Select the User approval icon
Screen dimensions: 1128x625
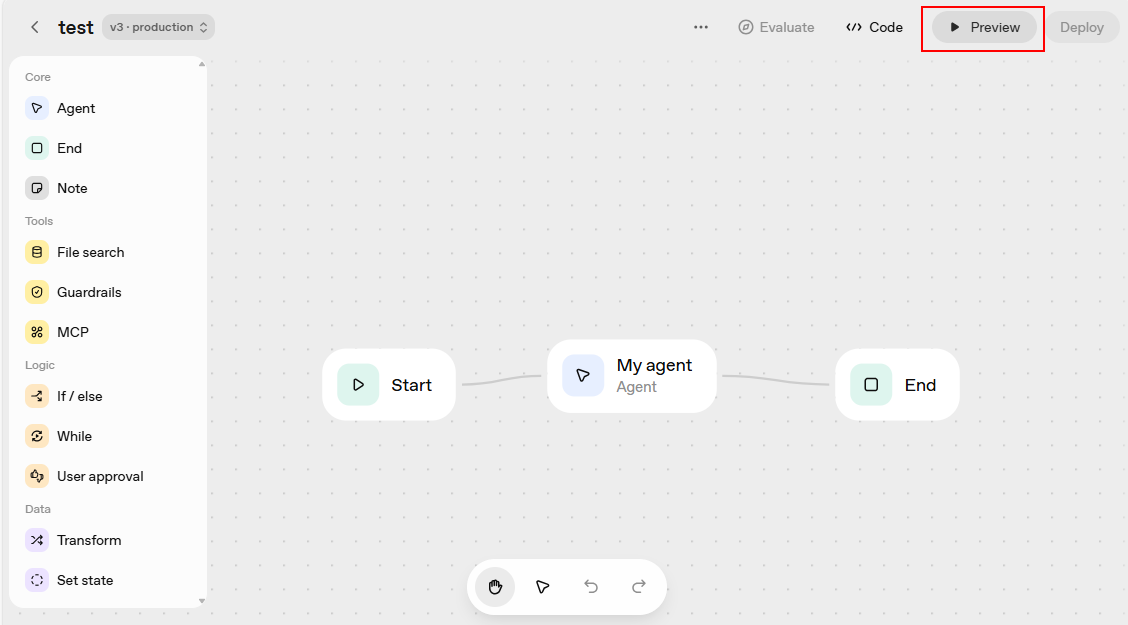pos(37,476)
